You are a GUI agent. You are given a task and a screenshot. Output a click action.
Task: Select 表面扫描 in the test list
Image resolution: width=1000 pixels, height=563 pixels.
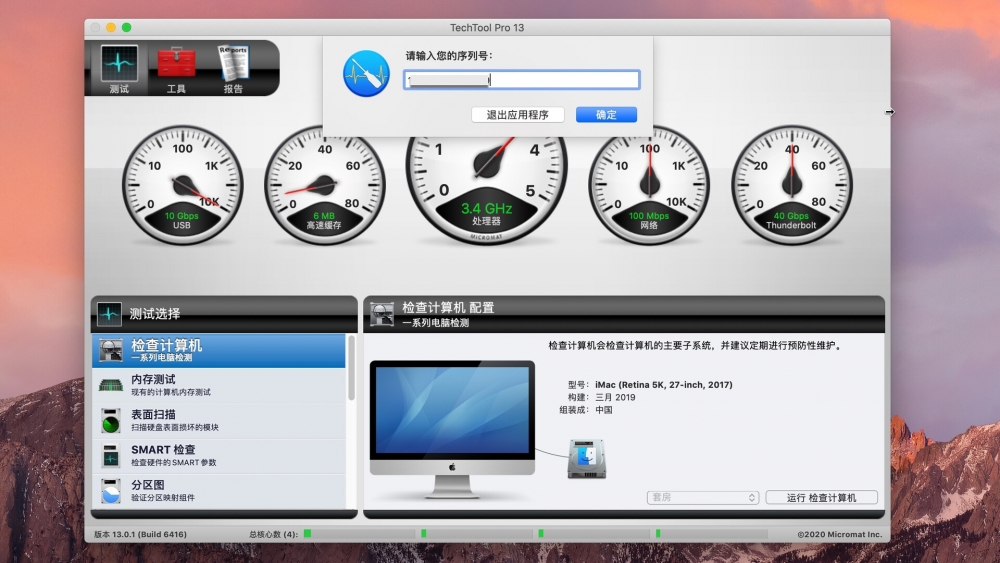219,420
